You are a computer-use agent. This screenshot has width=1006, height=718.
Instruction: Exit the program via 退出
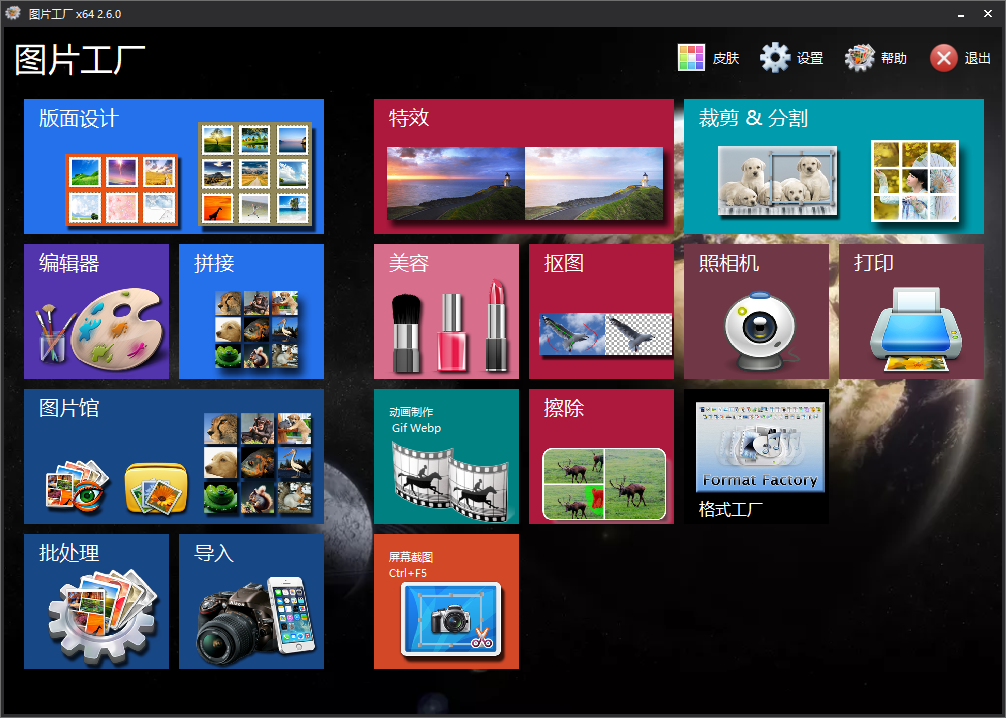click(959, 57)
